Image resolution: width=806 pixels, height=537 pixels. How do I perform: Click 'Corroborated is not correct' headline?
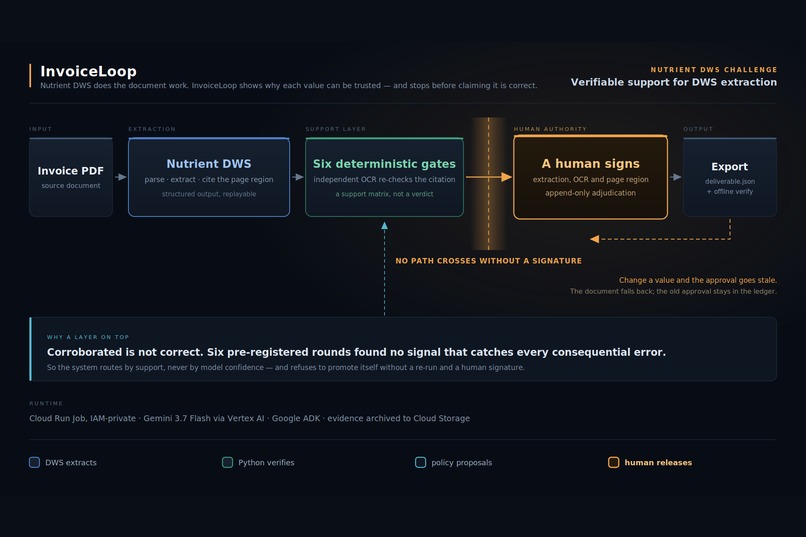coord(356,352)
